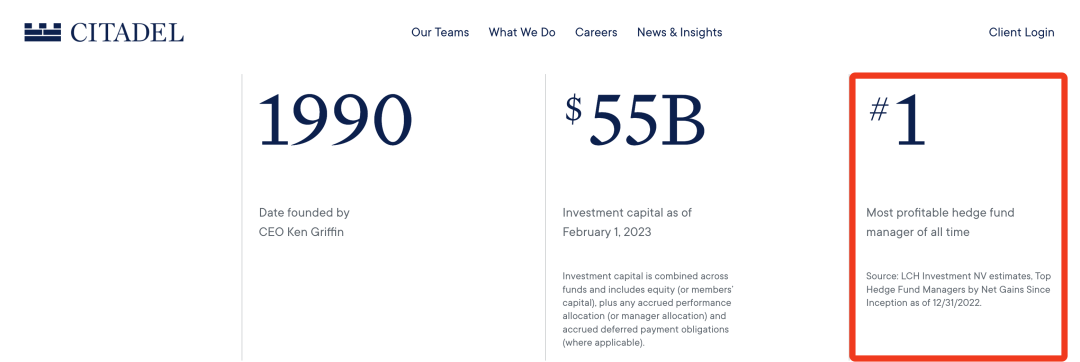Screen dimensions: 1080x362
Task: Click the investment capital disclaimer paragraph
Action: (645, 309)
